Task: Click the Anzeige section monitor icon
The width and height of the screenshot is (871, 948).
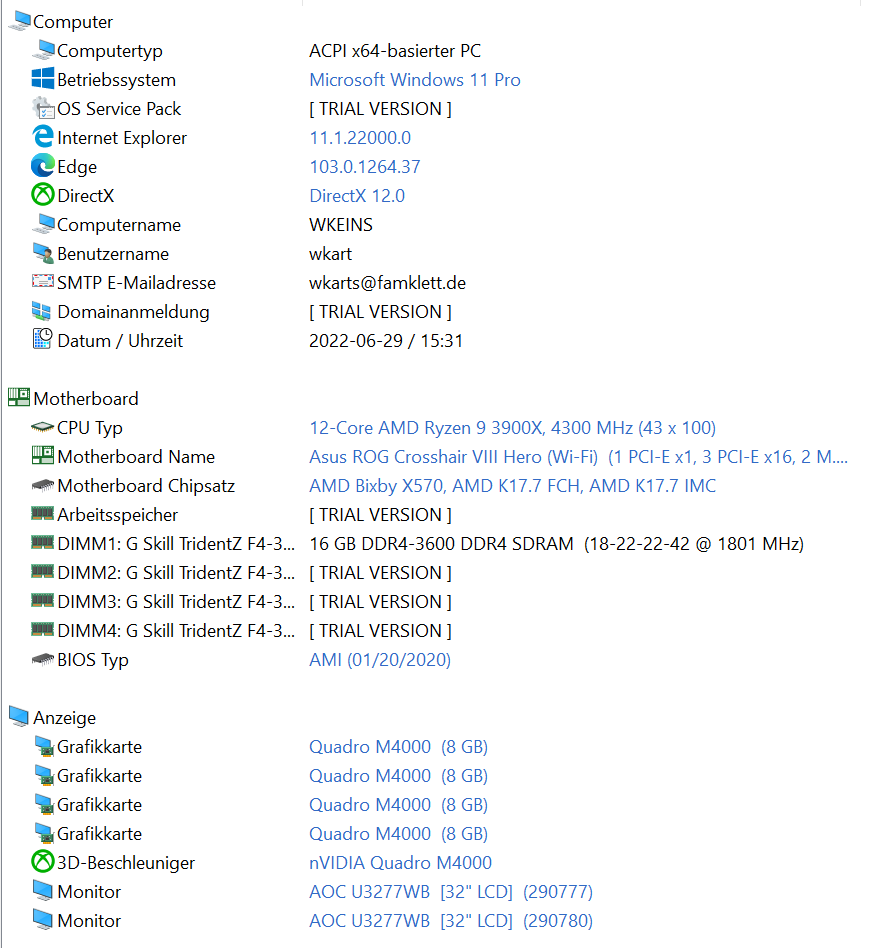Action: (19, 717)
